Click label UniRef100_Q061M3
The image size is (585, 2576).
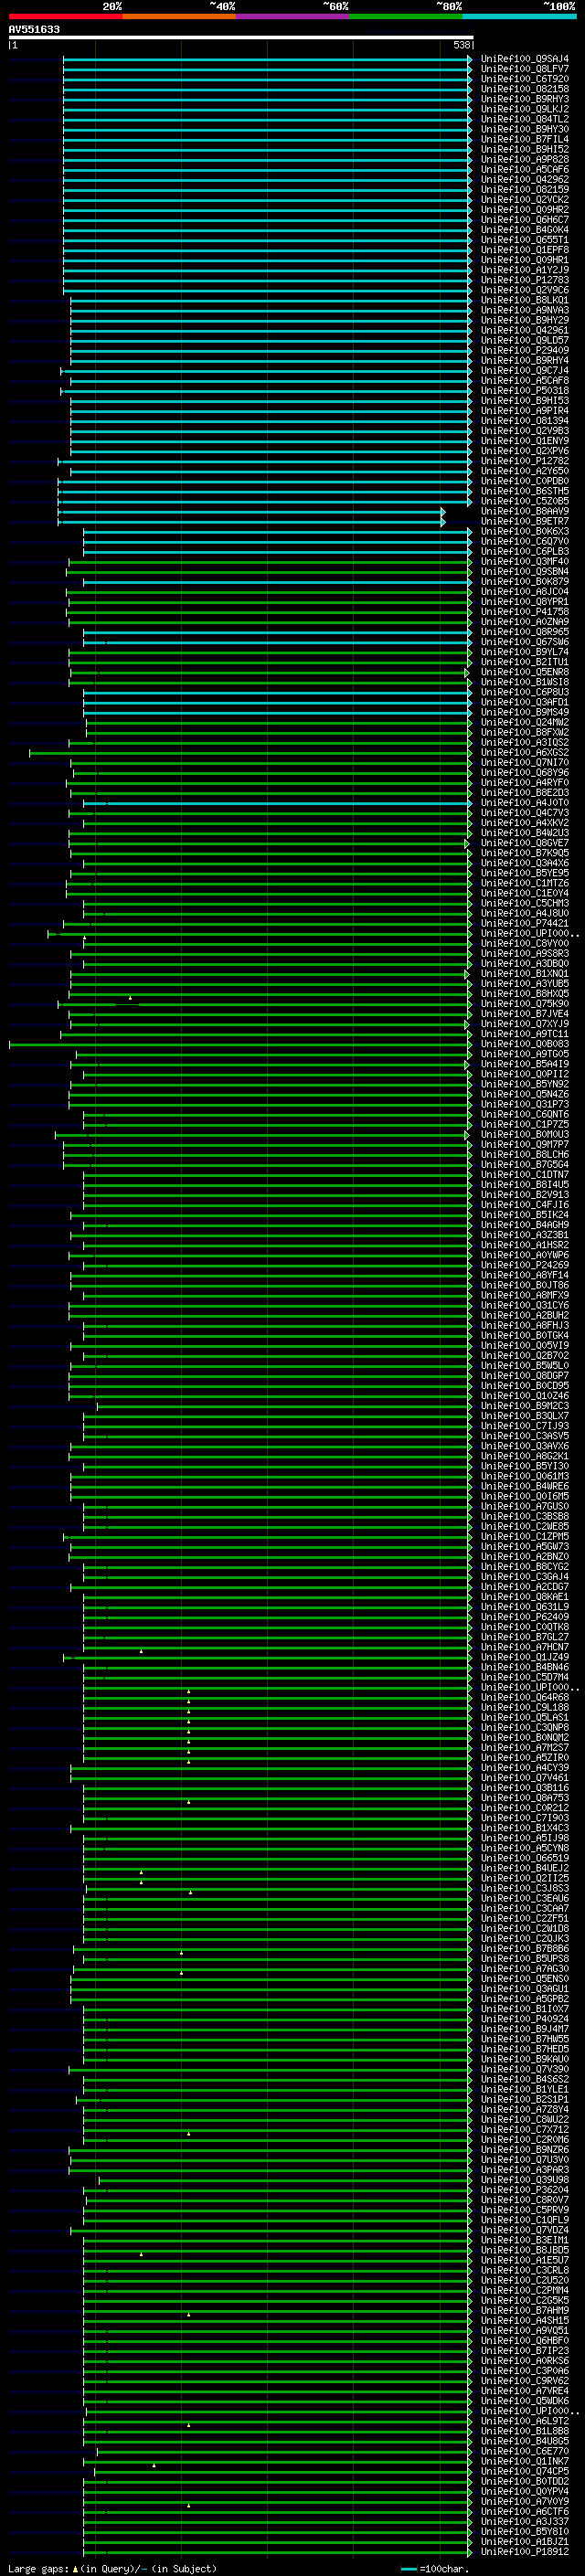click(524, 1476)
